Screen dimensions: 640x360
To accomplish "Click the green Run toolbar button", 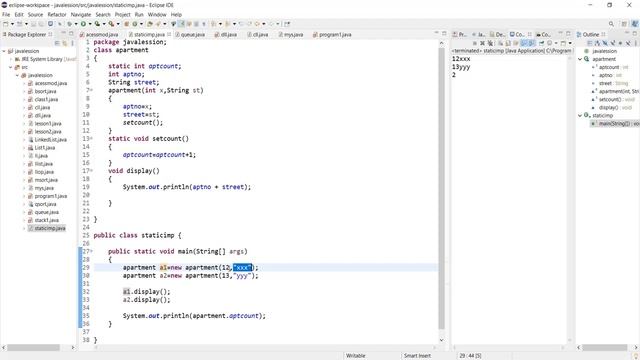I will coord(83,24).
